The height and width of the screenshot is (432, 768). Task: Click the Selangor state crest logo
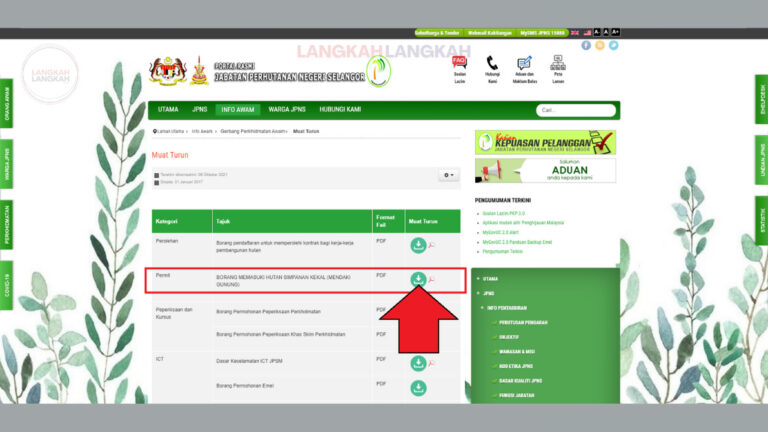pyautogui.click(x=199, y=71)
